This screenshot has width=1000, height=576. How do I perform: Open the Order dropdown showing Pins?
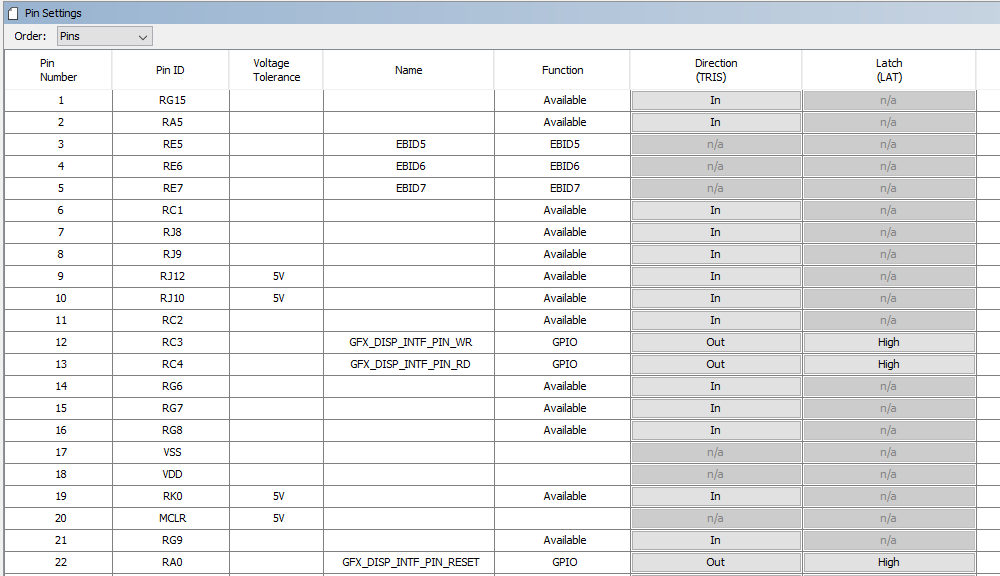(x=105, y=36)
